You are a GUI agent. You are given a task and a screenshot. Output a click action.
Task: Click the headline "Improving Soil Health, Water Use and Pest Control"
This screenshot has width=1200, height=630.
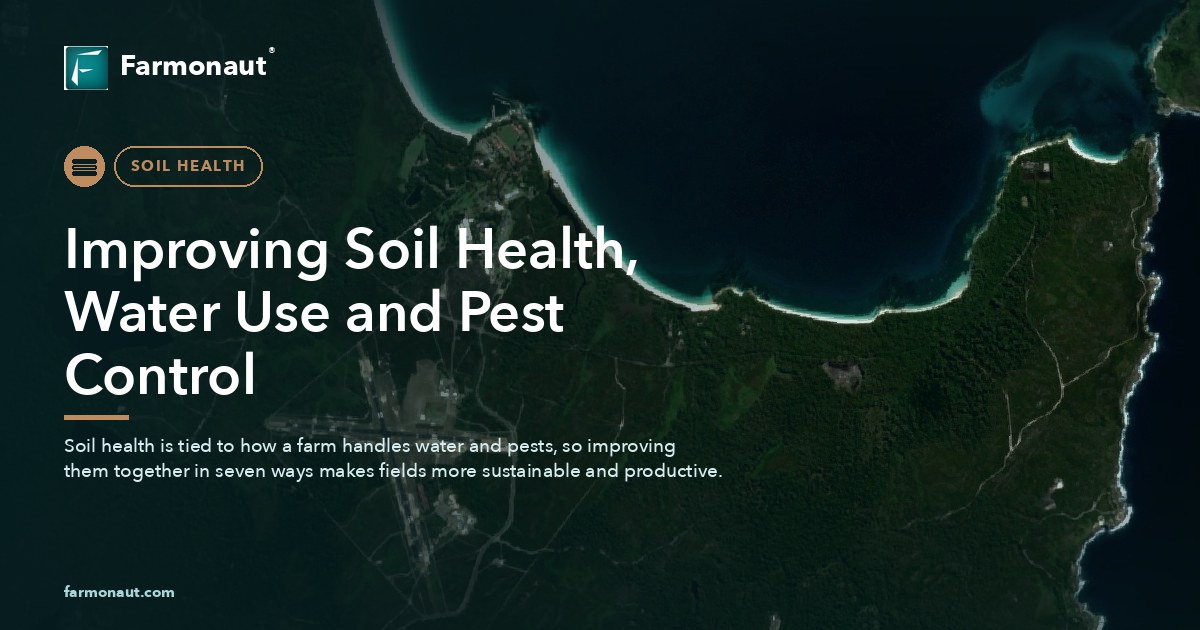[x=351, y=313]
